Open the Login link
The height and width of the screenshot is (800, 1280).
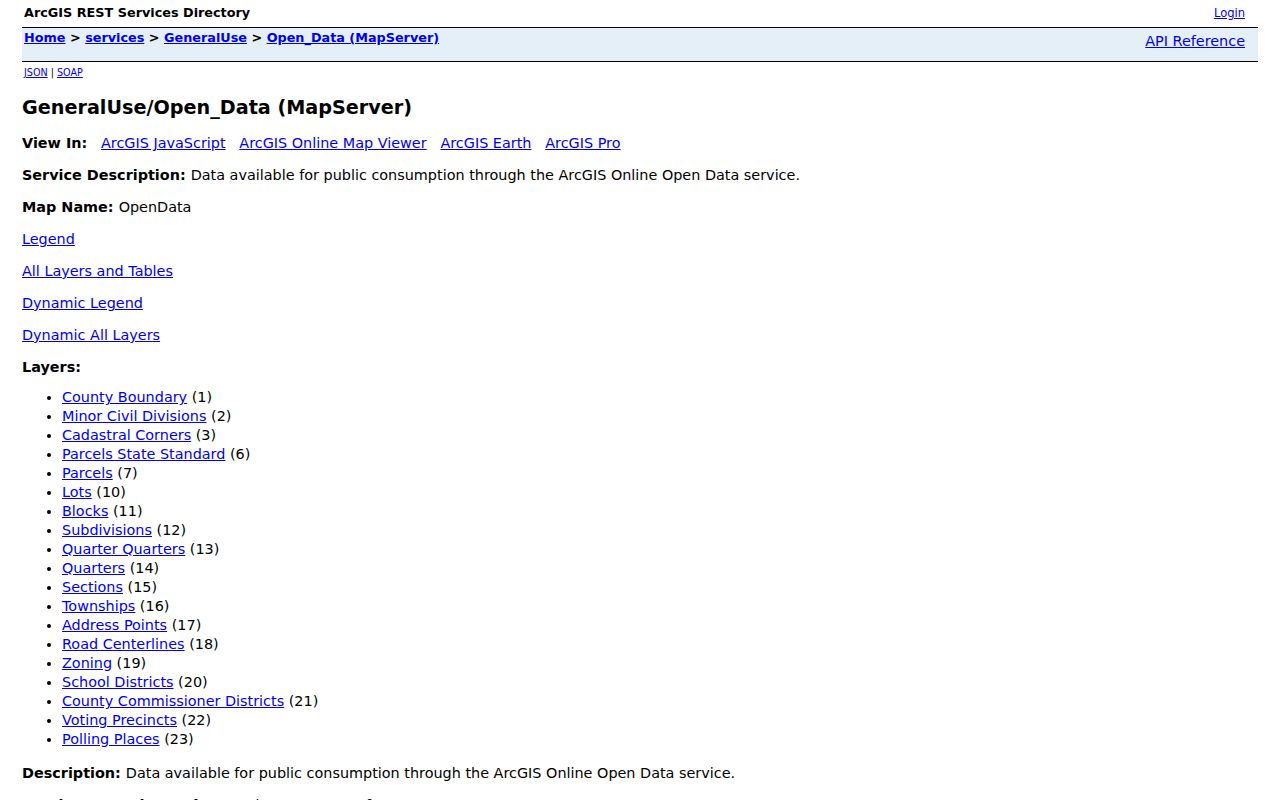pos(1229,13)
